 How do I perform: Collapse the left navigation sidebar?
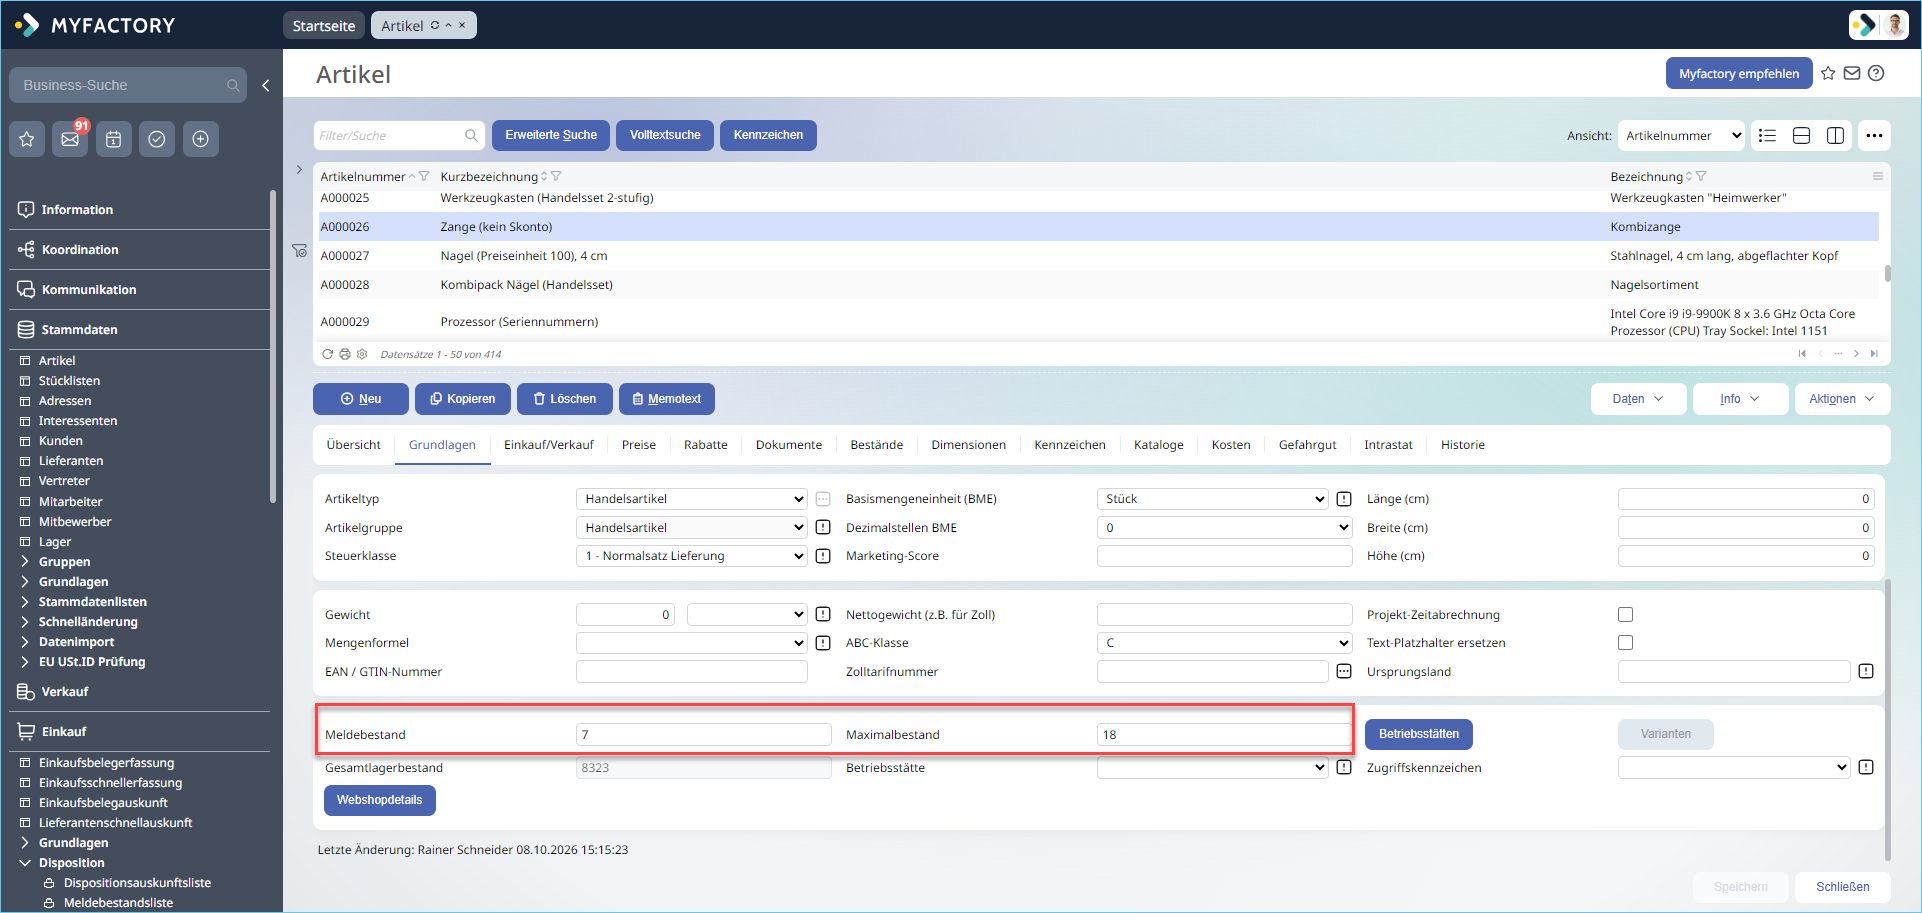[266, 86]
